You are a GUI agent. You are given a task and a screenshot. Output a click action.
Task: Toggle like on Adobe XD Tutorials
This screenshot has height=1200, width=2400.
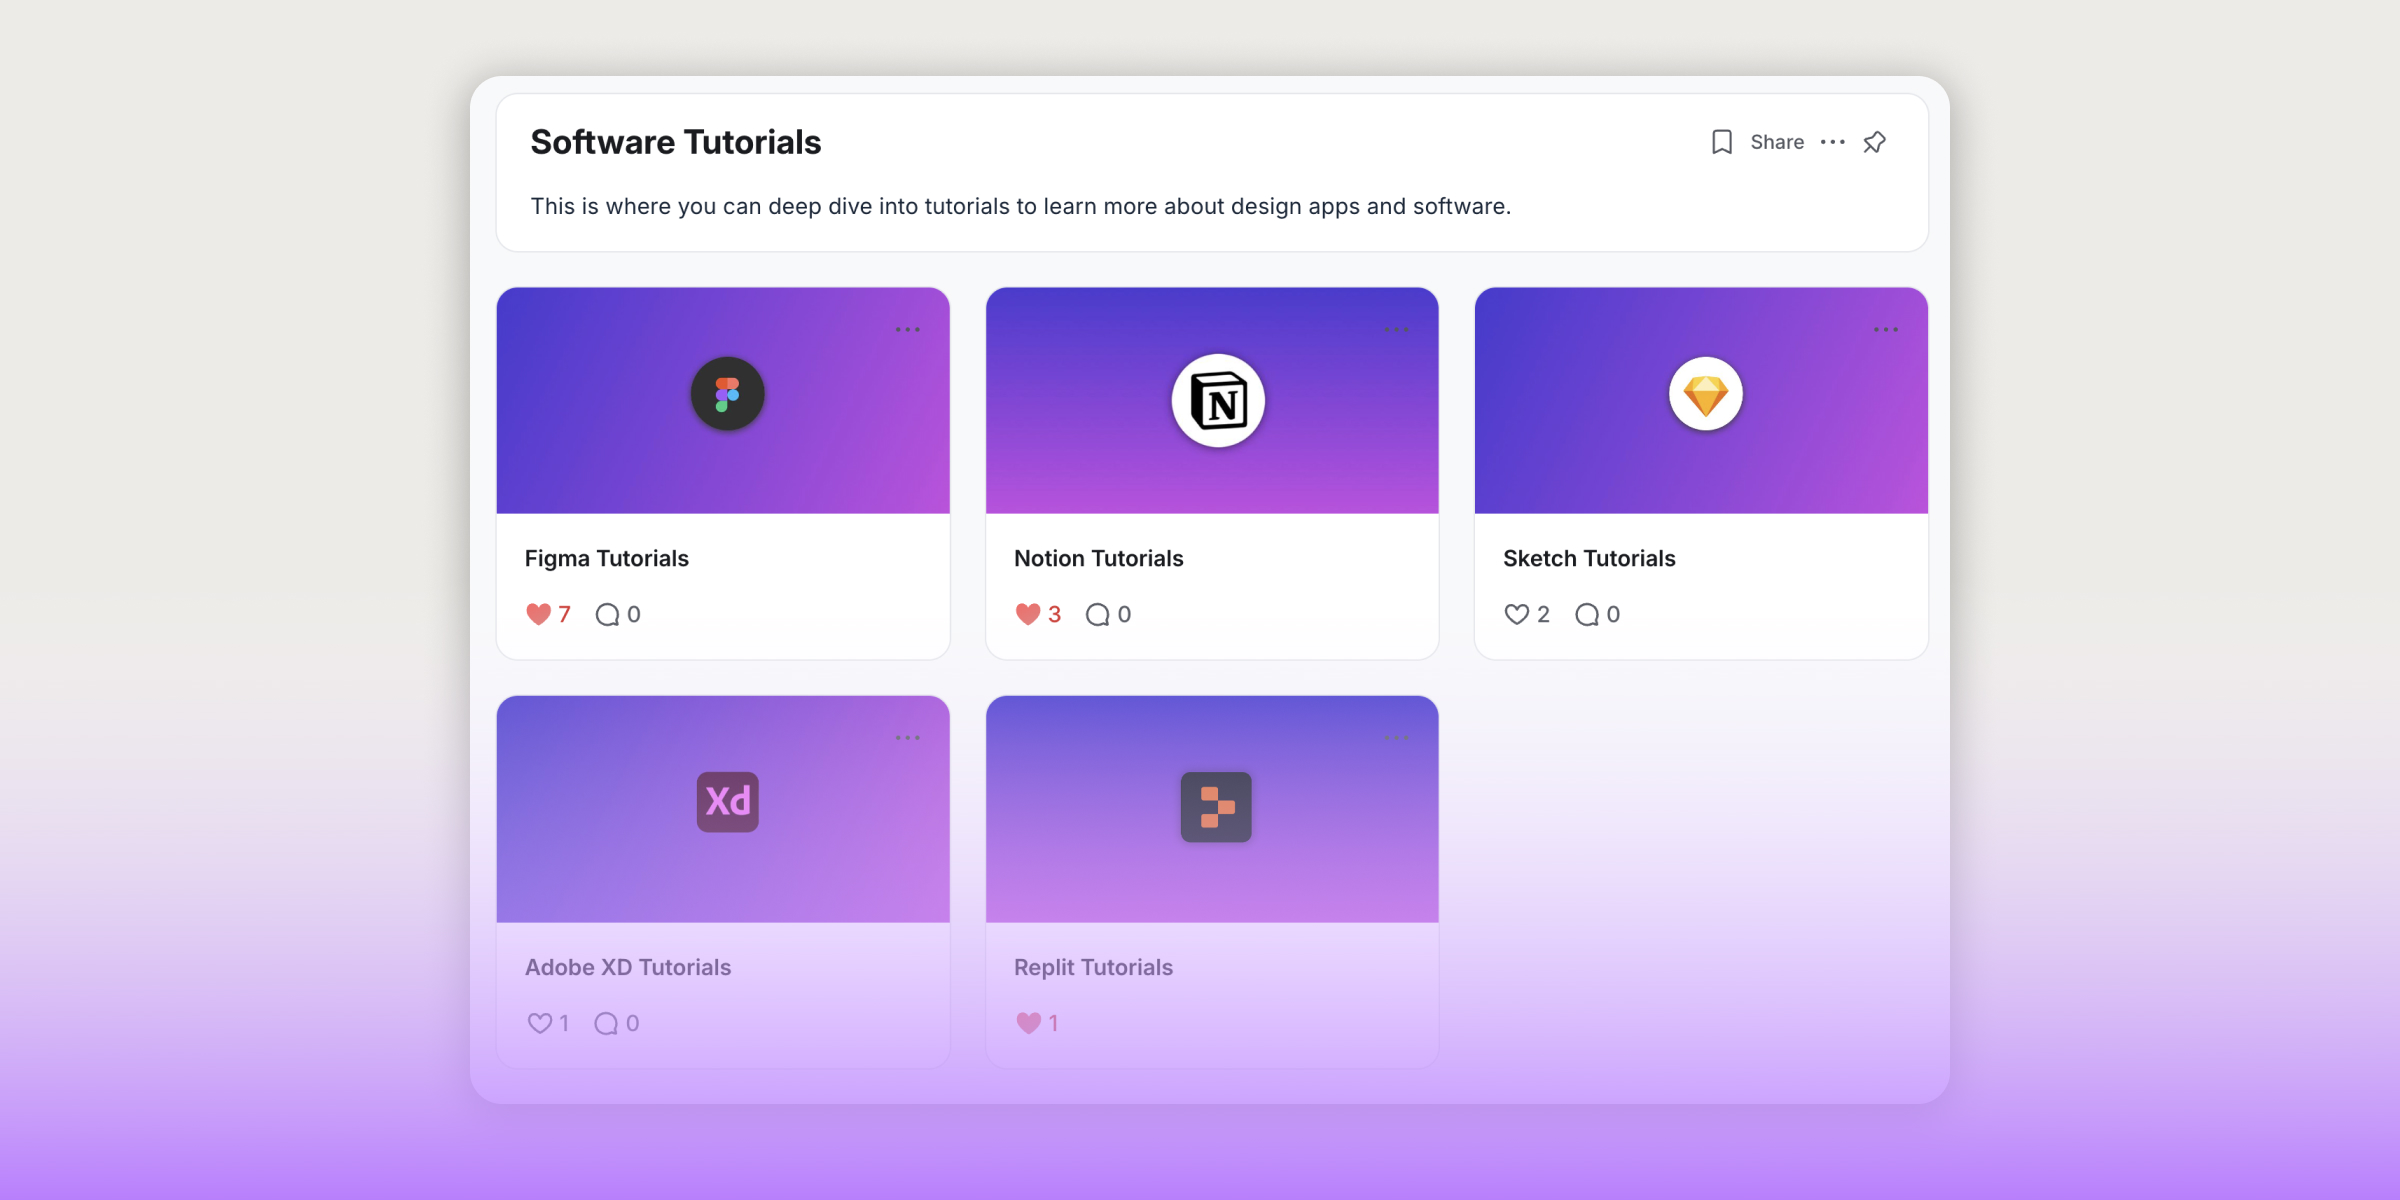539,1023
